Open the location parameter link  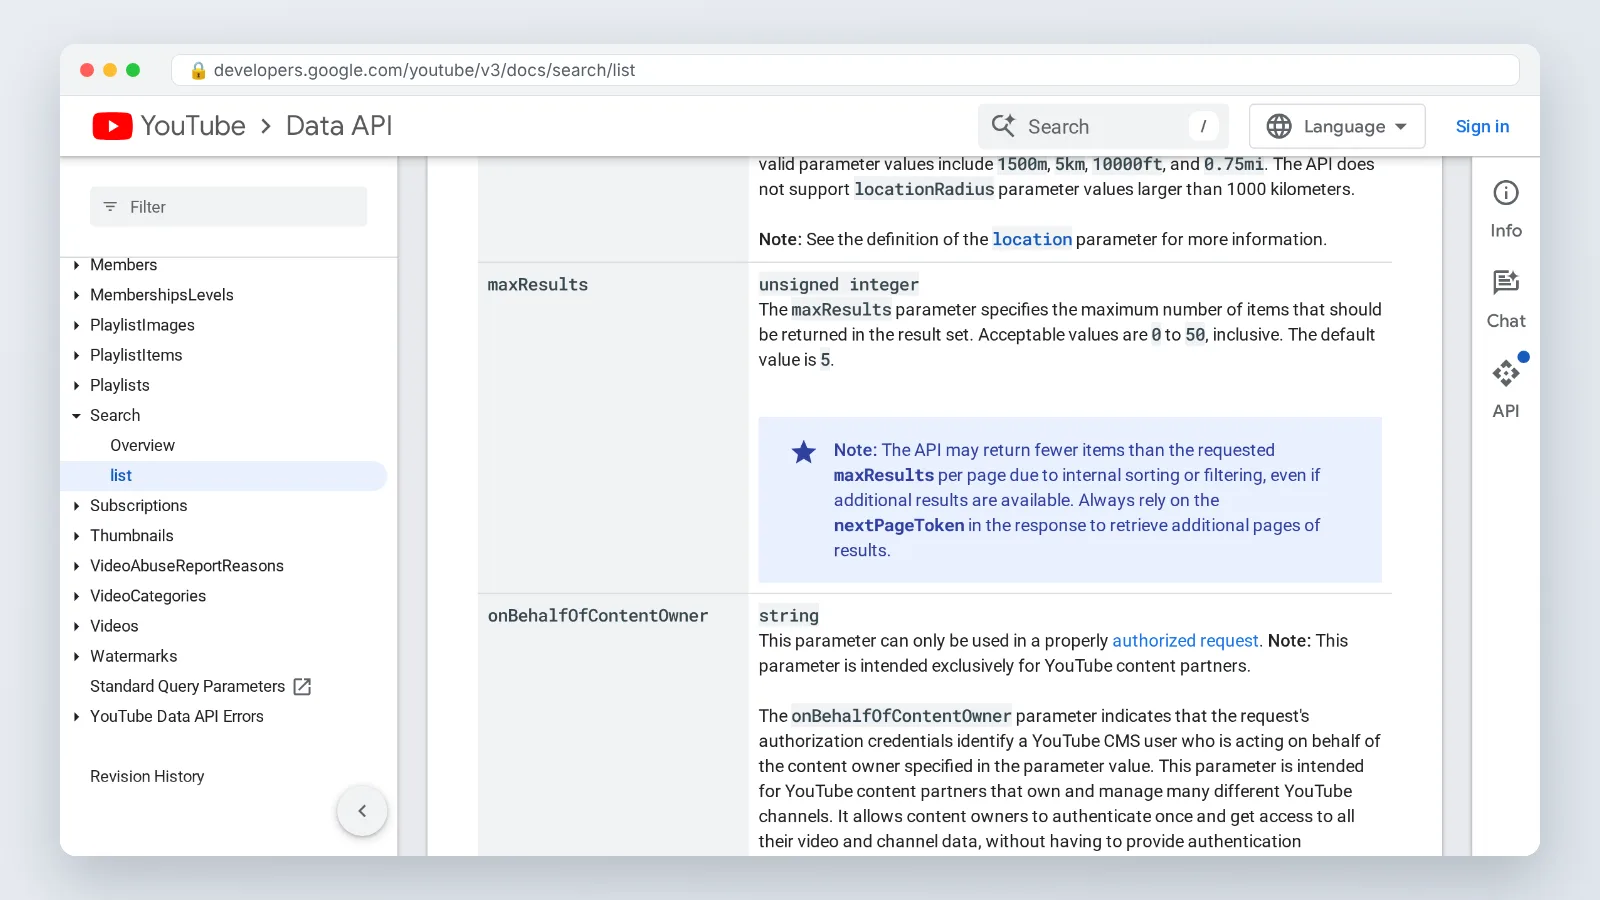pos(1032,239)
